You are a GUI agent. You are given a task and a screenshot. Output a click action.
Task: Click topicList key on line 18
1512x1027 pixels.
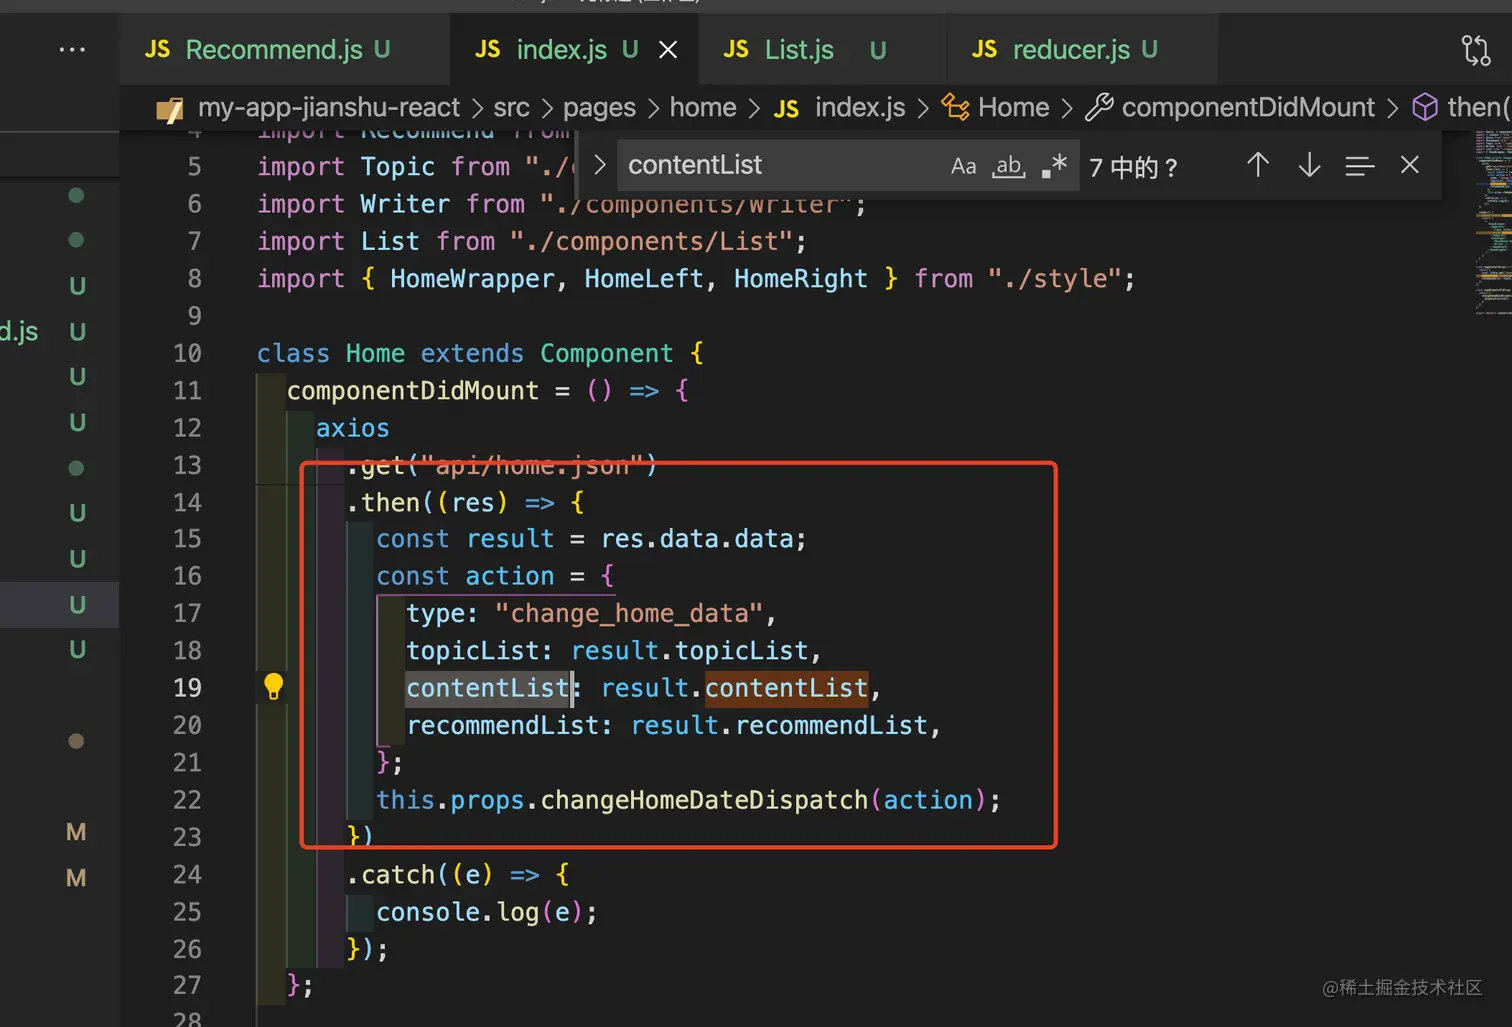[472, 651]
